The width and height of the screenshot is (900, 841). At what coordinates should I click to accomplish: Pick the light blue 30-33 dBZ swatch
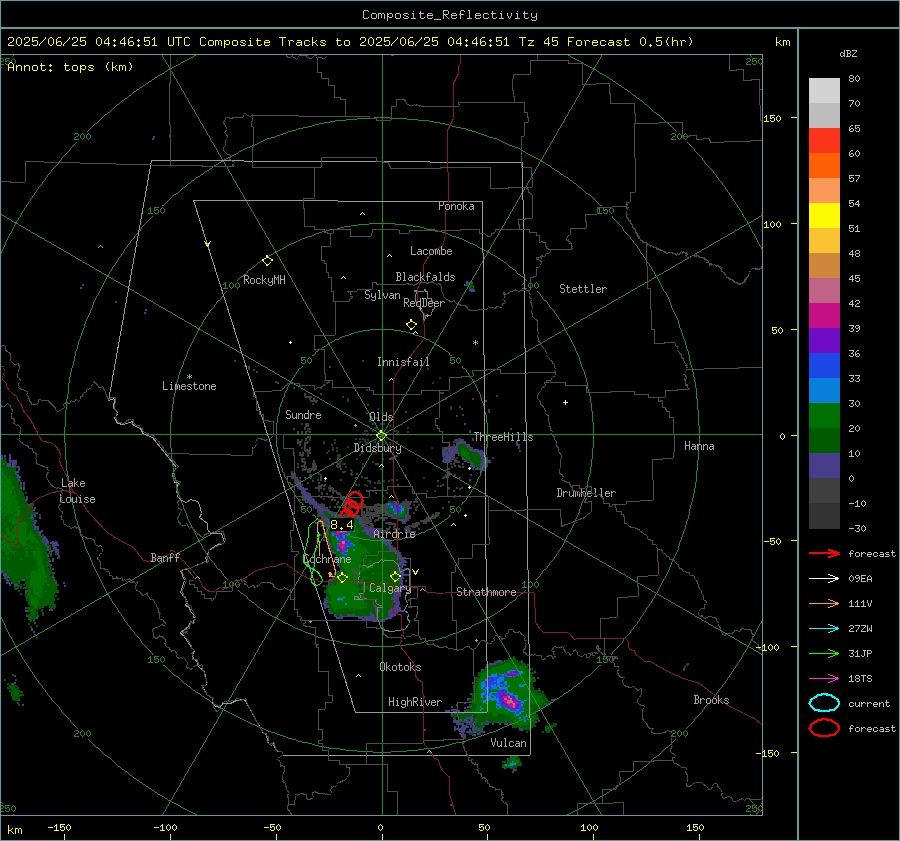[x=824, y=391]
